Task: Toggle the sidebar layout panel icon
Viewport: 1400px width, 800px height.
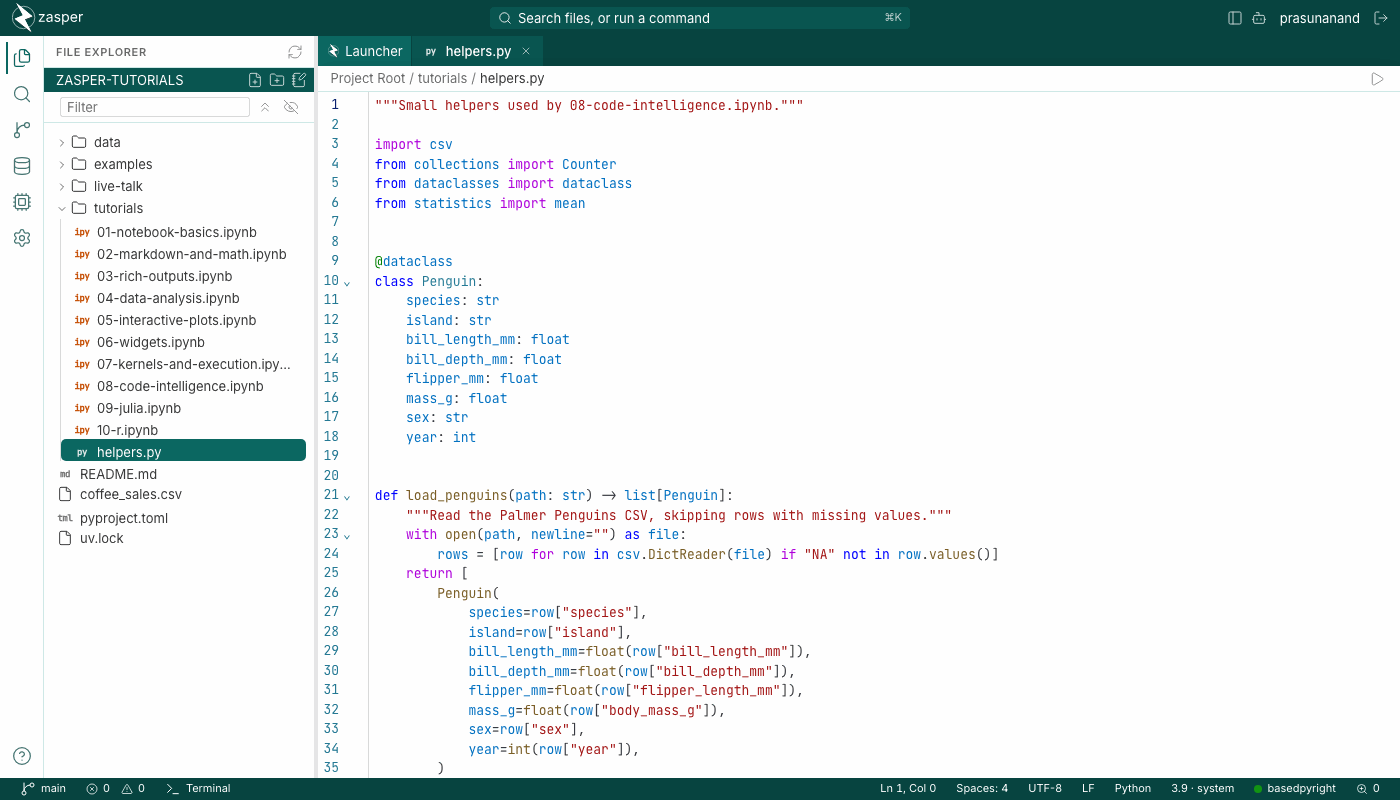Action: click(1235, 18)
